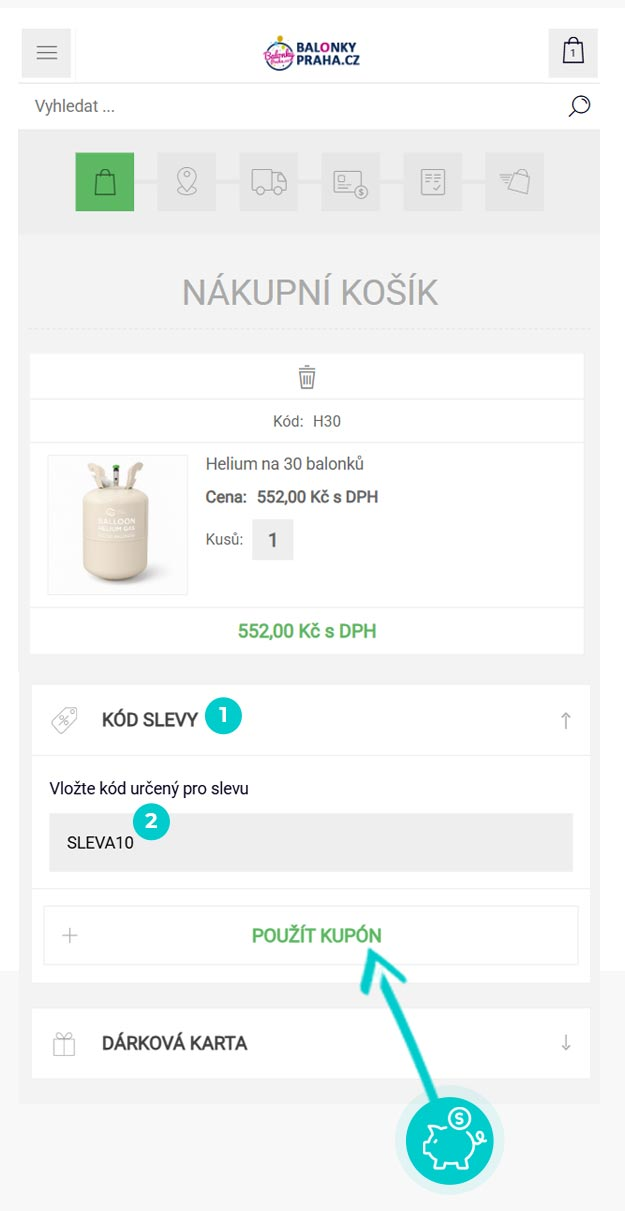Image resolution: width=625 pixels, height=1211 pixels.
Task: Click the BalonkyPraha.cz logo
Action: (x=311, y=53)
